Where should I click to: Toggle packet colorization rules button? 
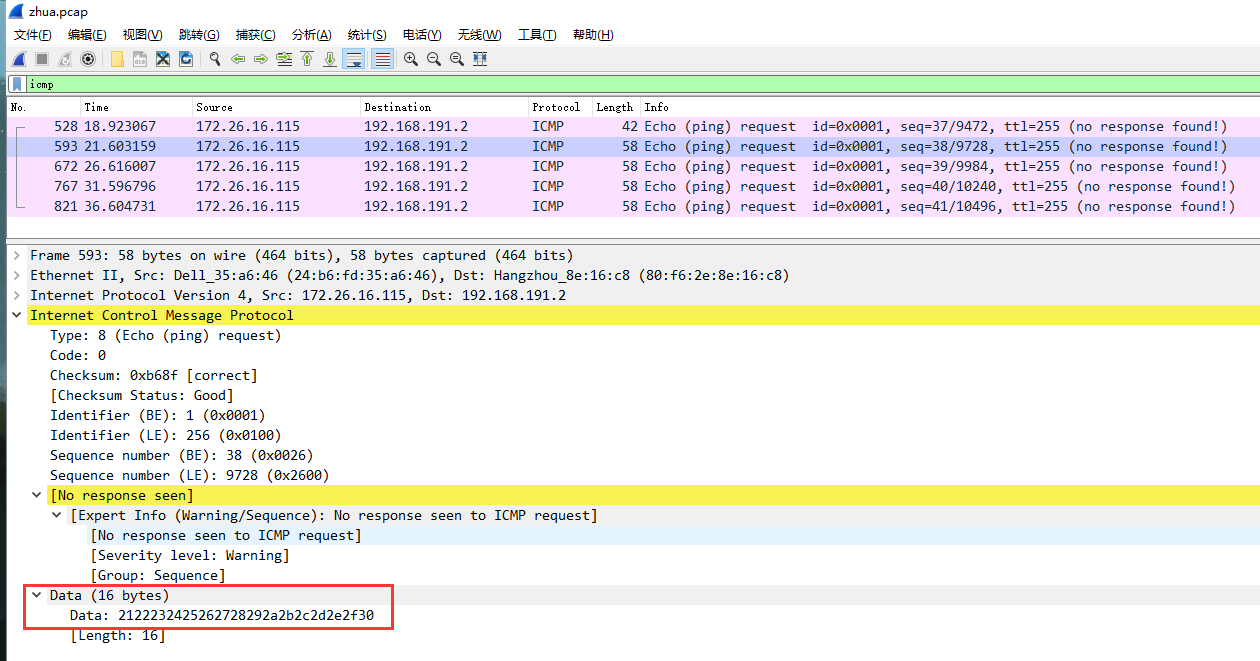[382, 59]
